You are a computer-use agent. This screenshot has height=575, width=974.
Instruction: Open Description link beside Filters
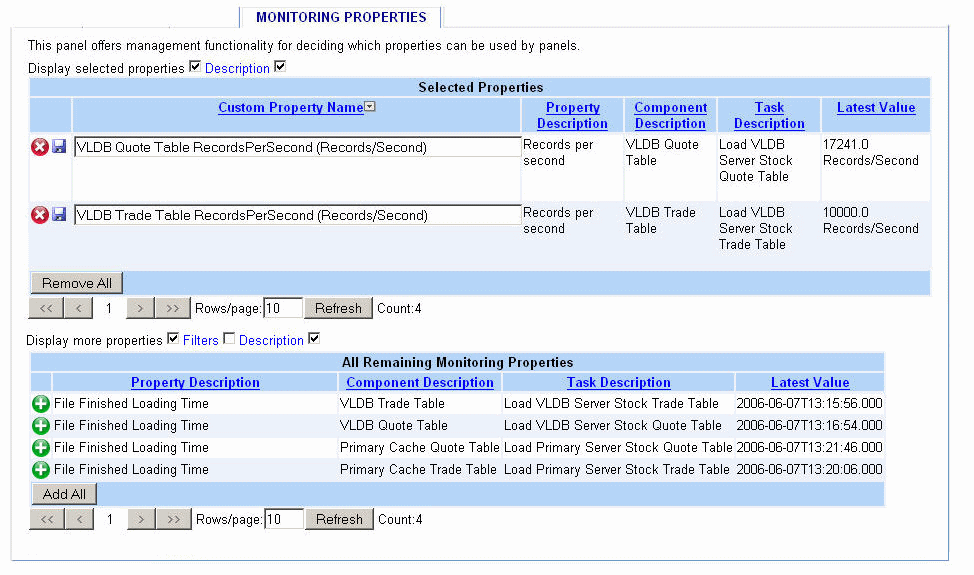tap(271, 340)
